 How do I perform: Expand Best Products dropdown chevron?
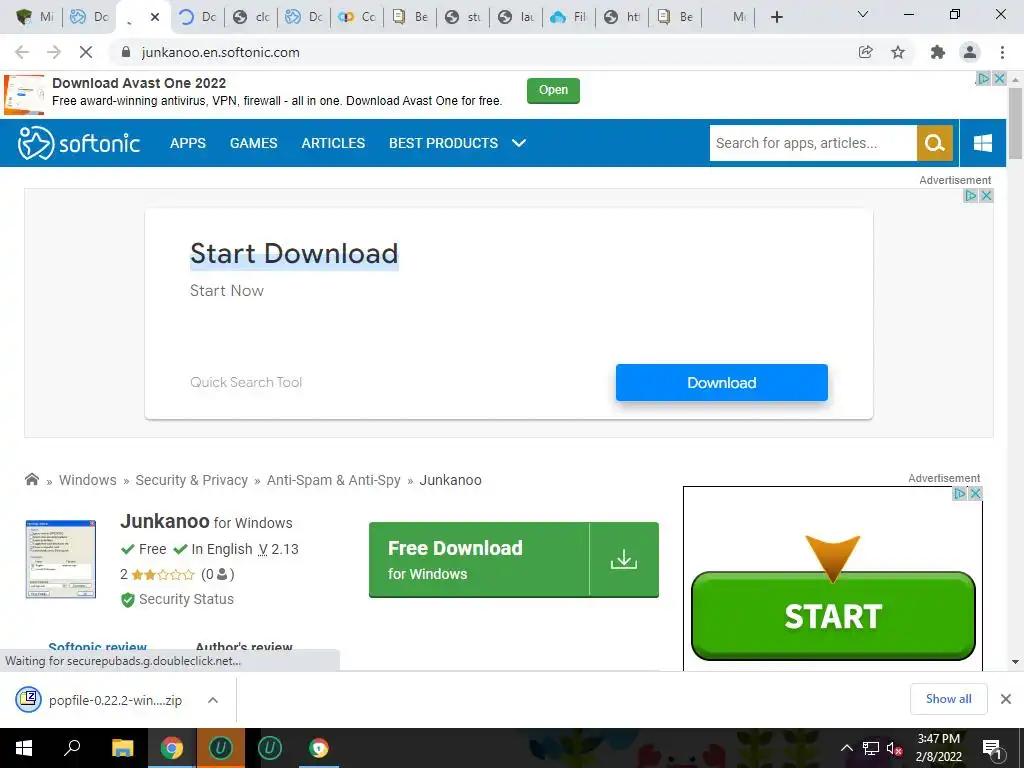click(519, 143)
